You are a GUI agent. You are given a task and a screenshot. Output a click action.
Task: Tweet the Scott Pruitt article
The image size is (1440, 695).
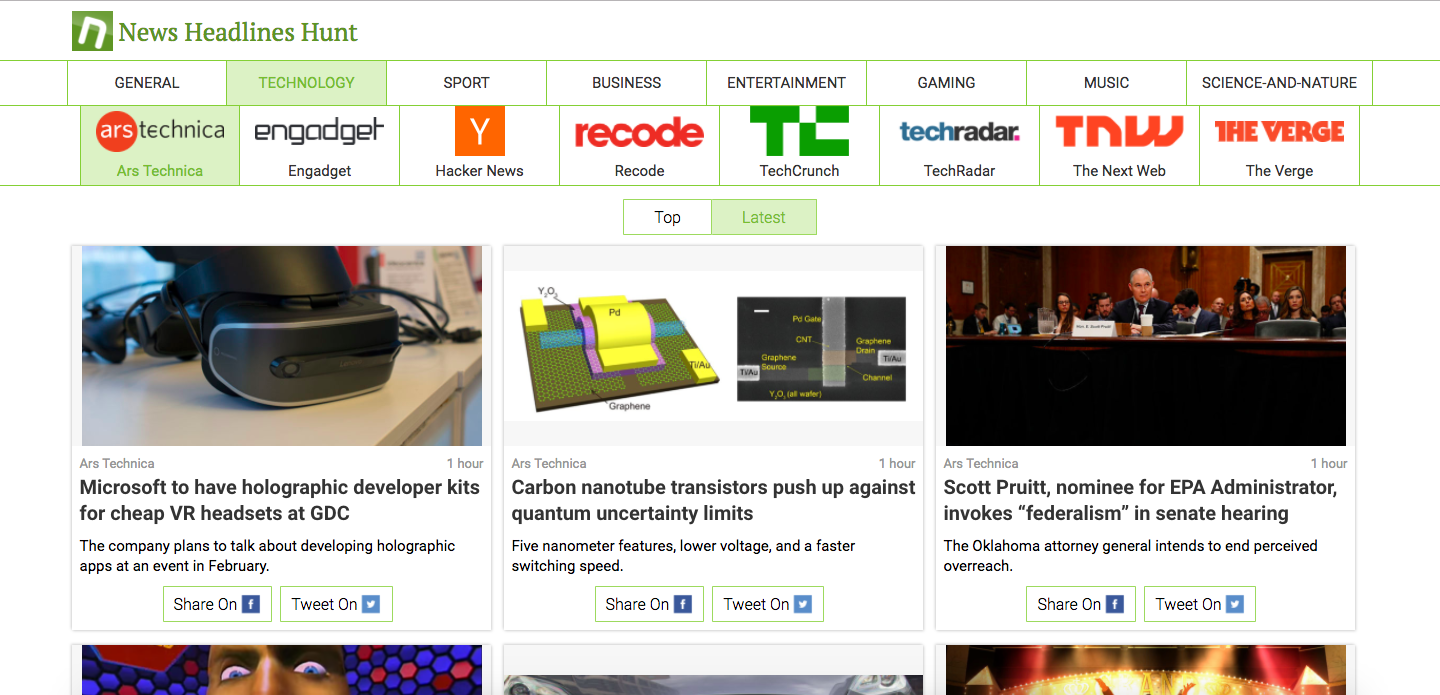click(1200, 604)
